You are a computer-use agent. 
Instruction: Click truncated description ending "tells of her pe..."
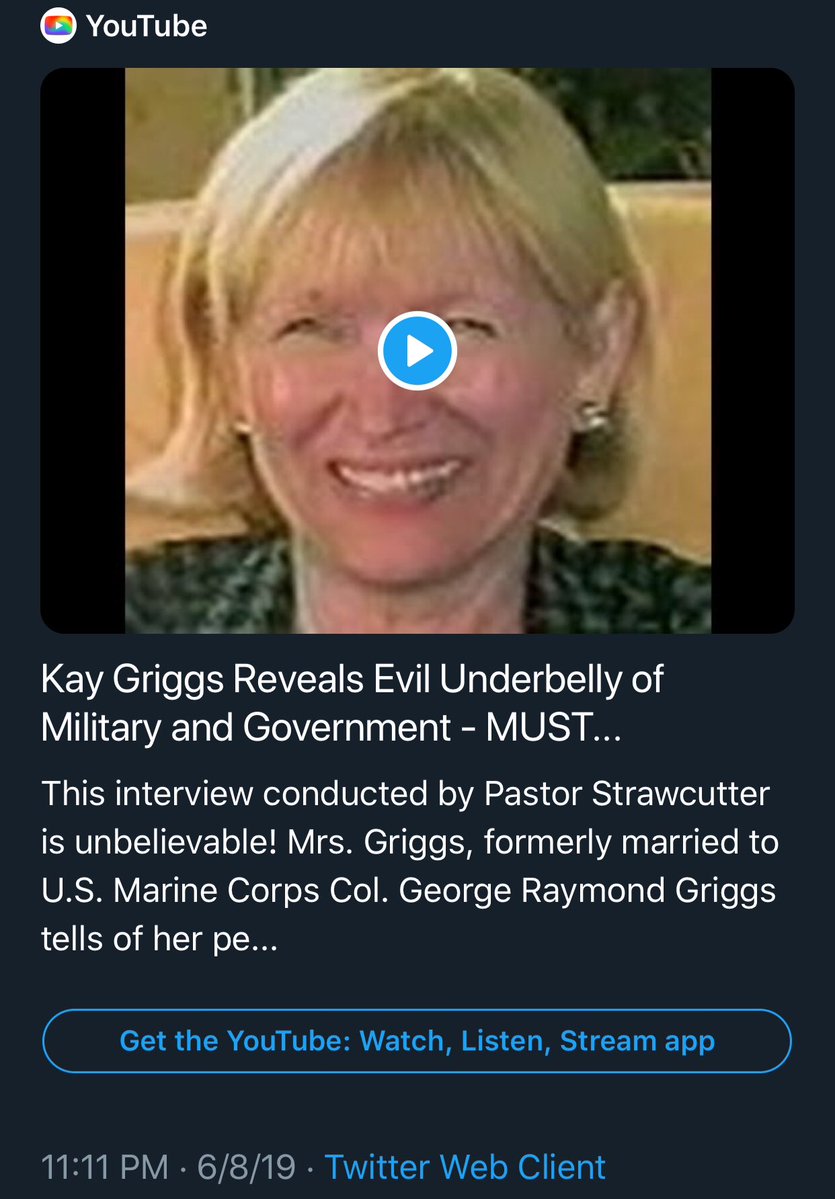tap(161, 937)
